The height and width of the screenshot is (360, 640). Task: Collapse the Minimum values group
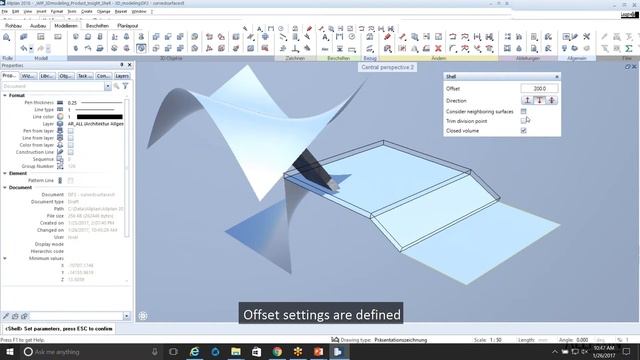coord(5,258)
